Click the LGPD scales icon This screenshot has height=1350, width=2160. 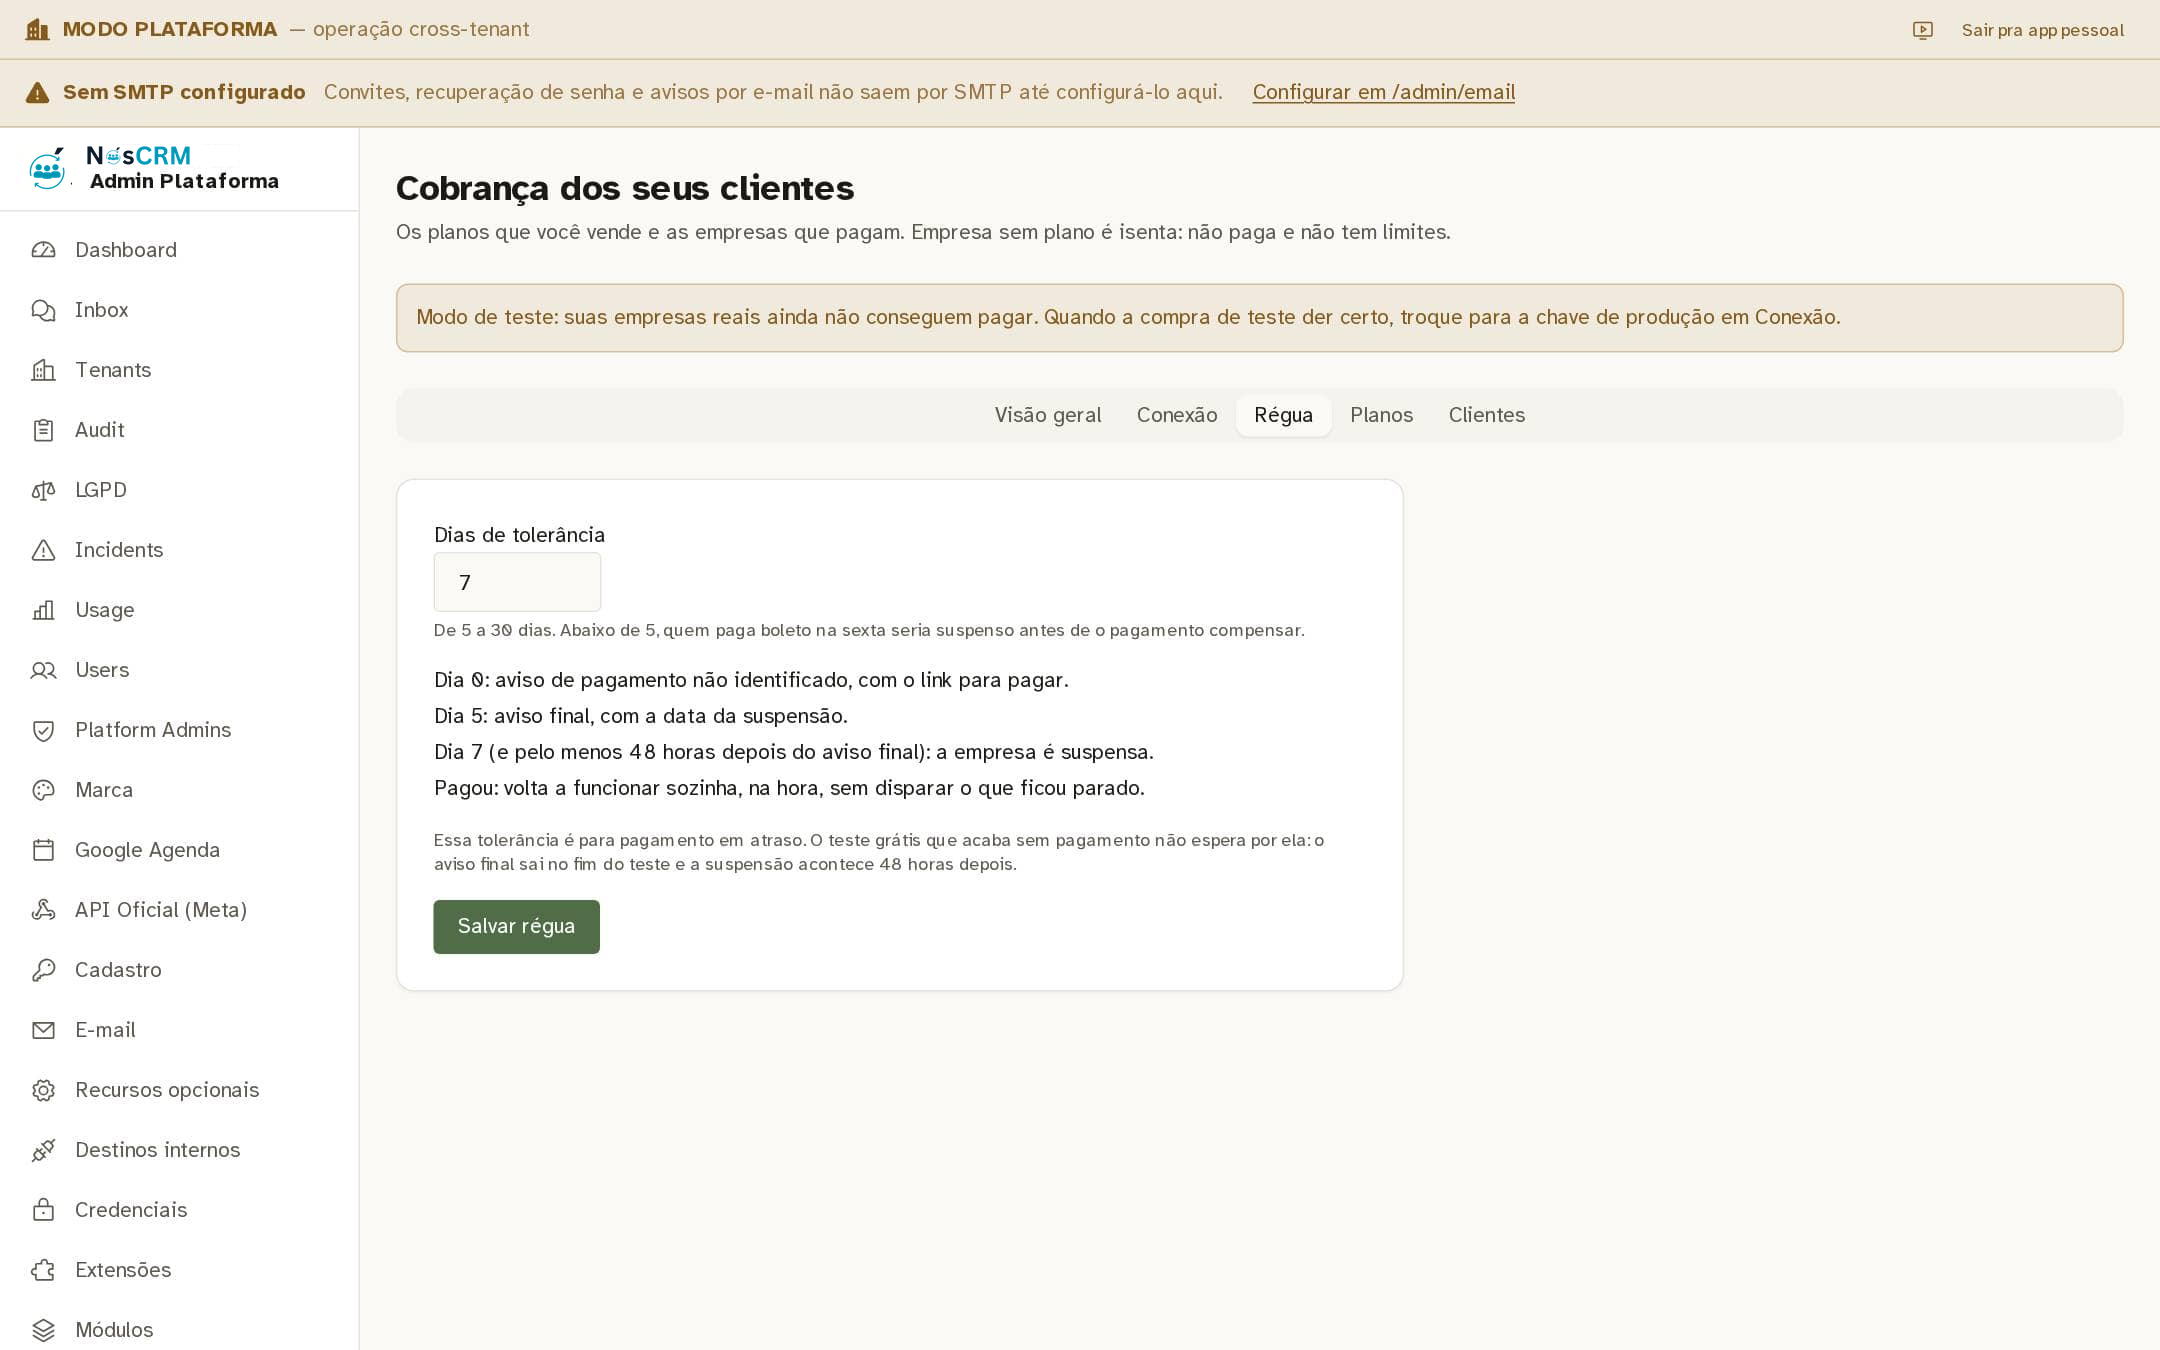(43, 490)
